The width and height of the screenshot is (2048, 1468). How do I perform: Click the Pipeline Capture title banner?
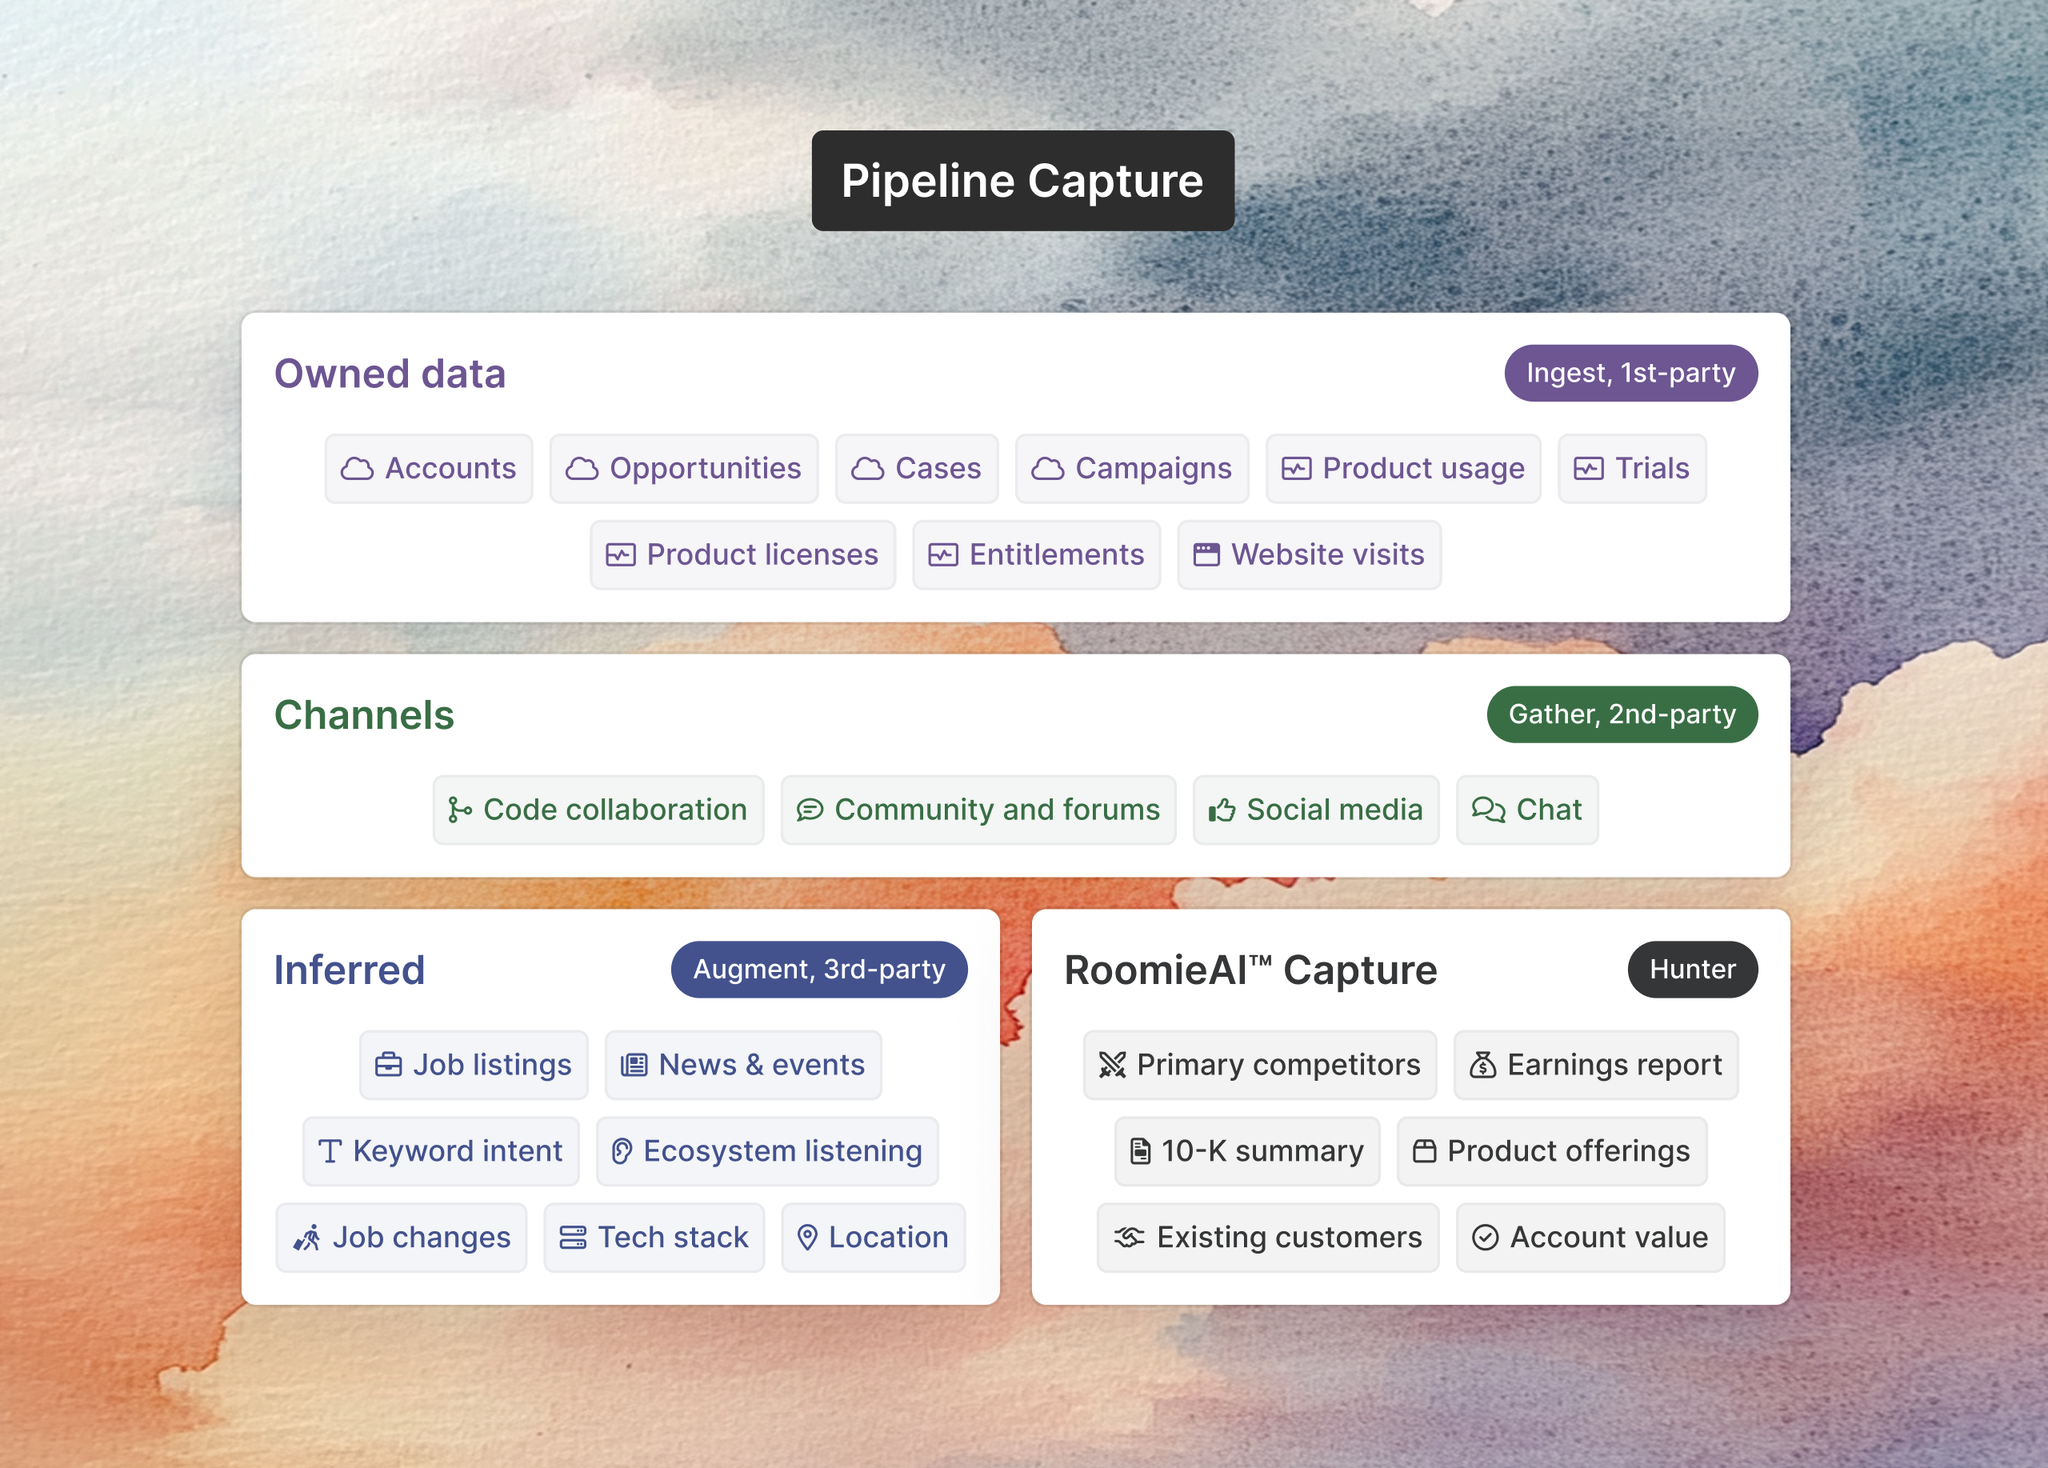1022,181
